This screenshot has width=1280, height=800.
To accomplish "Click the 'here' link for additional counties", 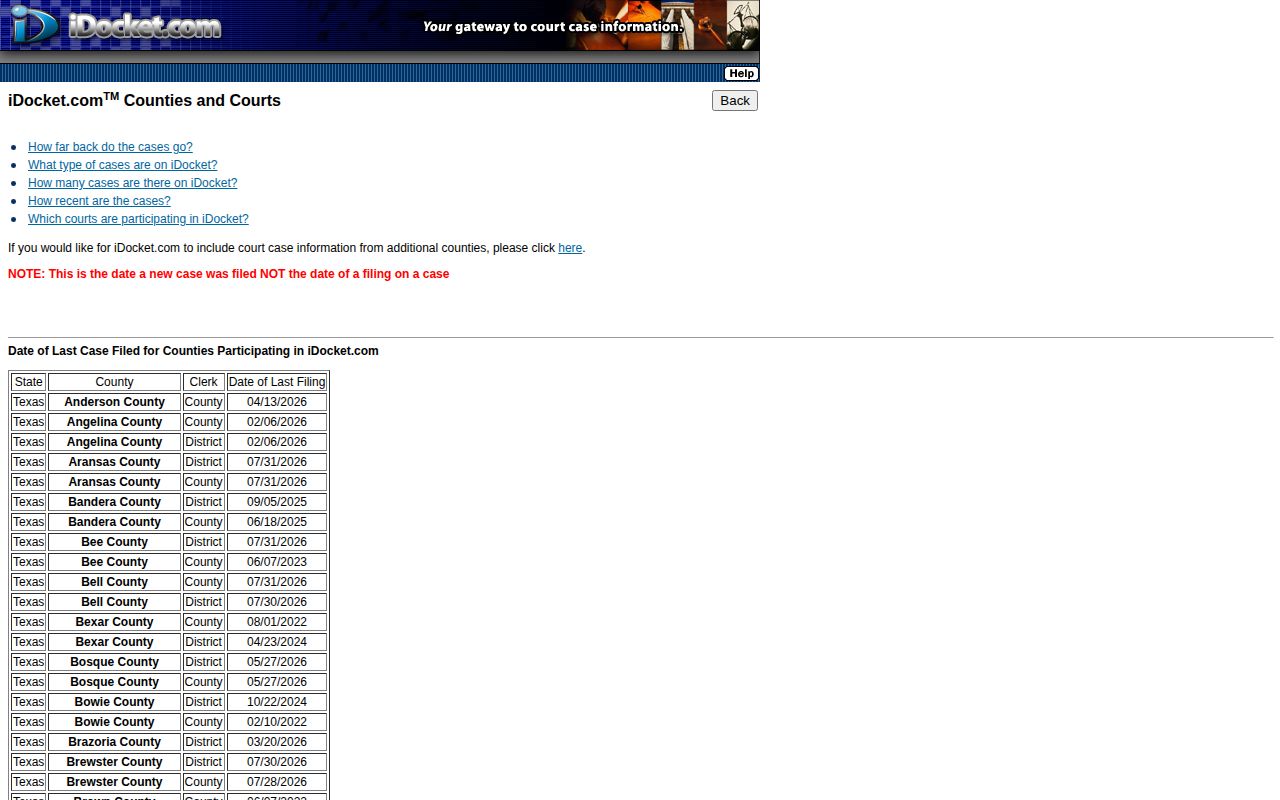I will tap(570, 248).
